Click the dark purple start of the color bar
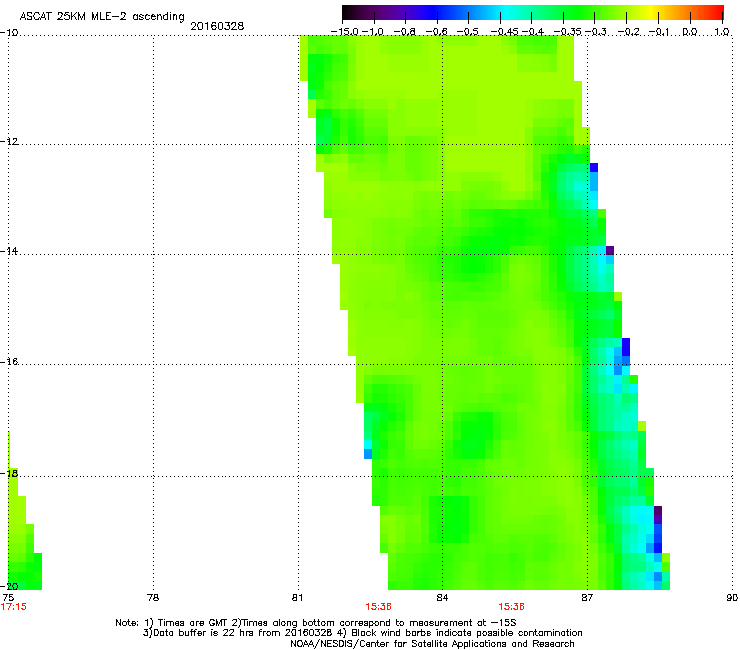The width and height of the screenshot is (740, 650). pyautogui.click(x=352, y=13)
